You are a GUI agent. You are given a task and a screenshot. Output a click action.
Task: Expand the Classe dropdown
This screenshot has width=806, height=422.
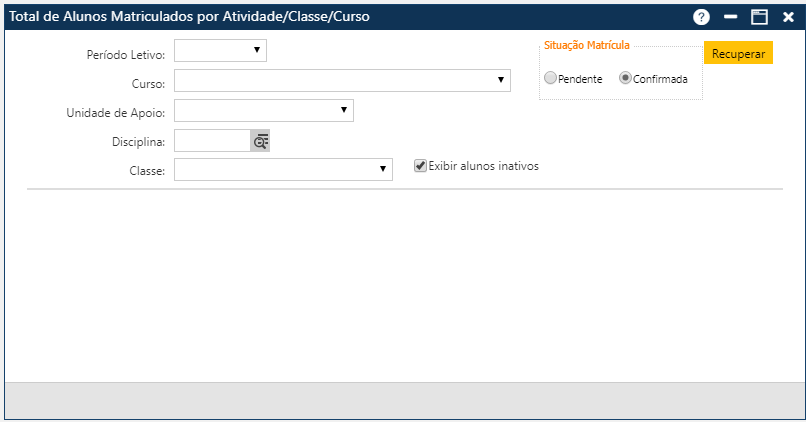283,170
